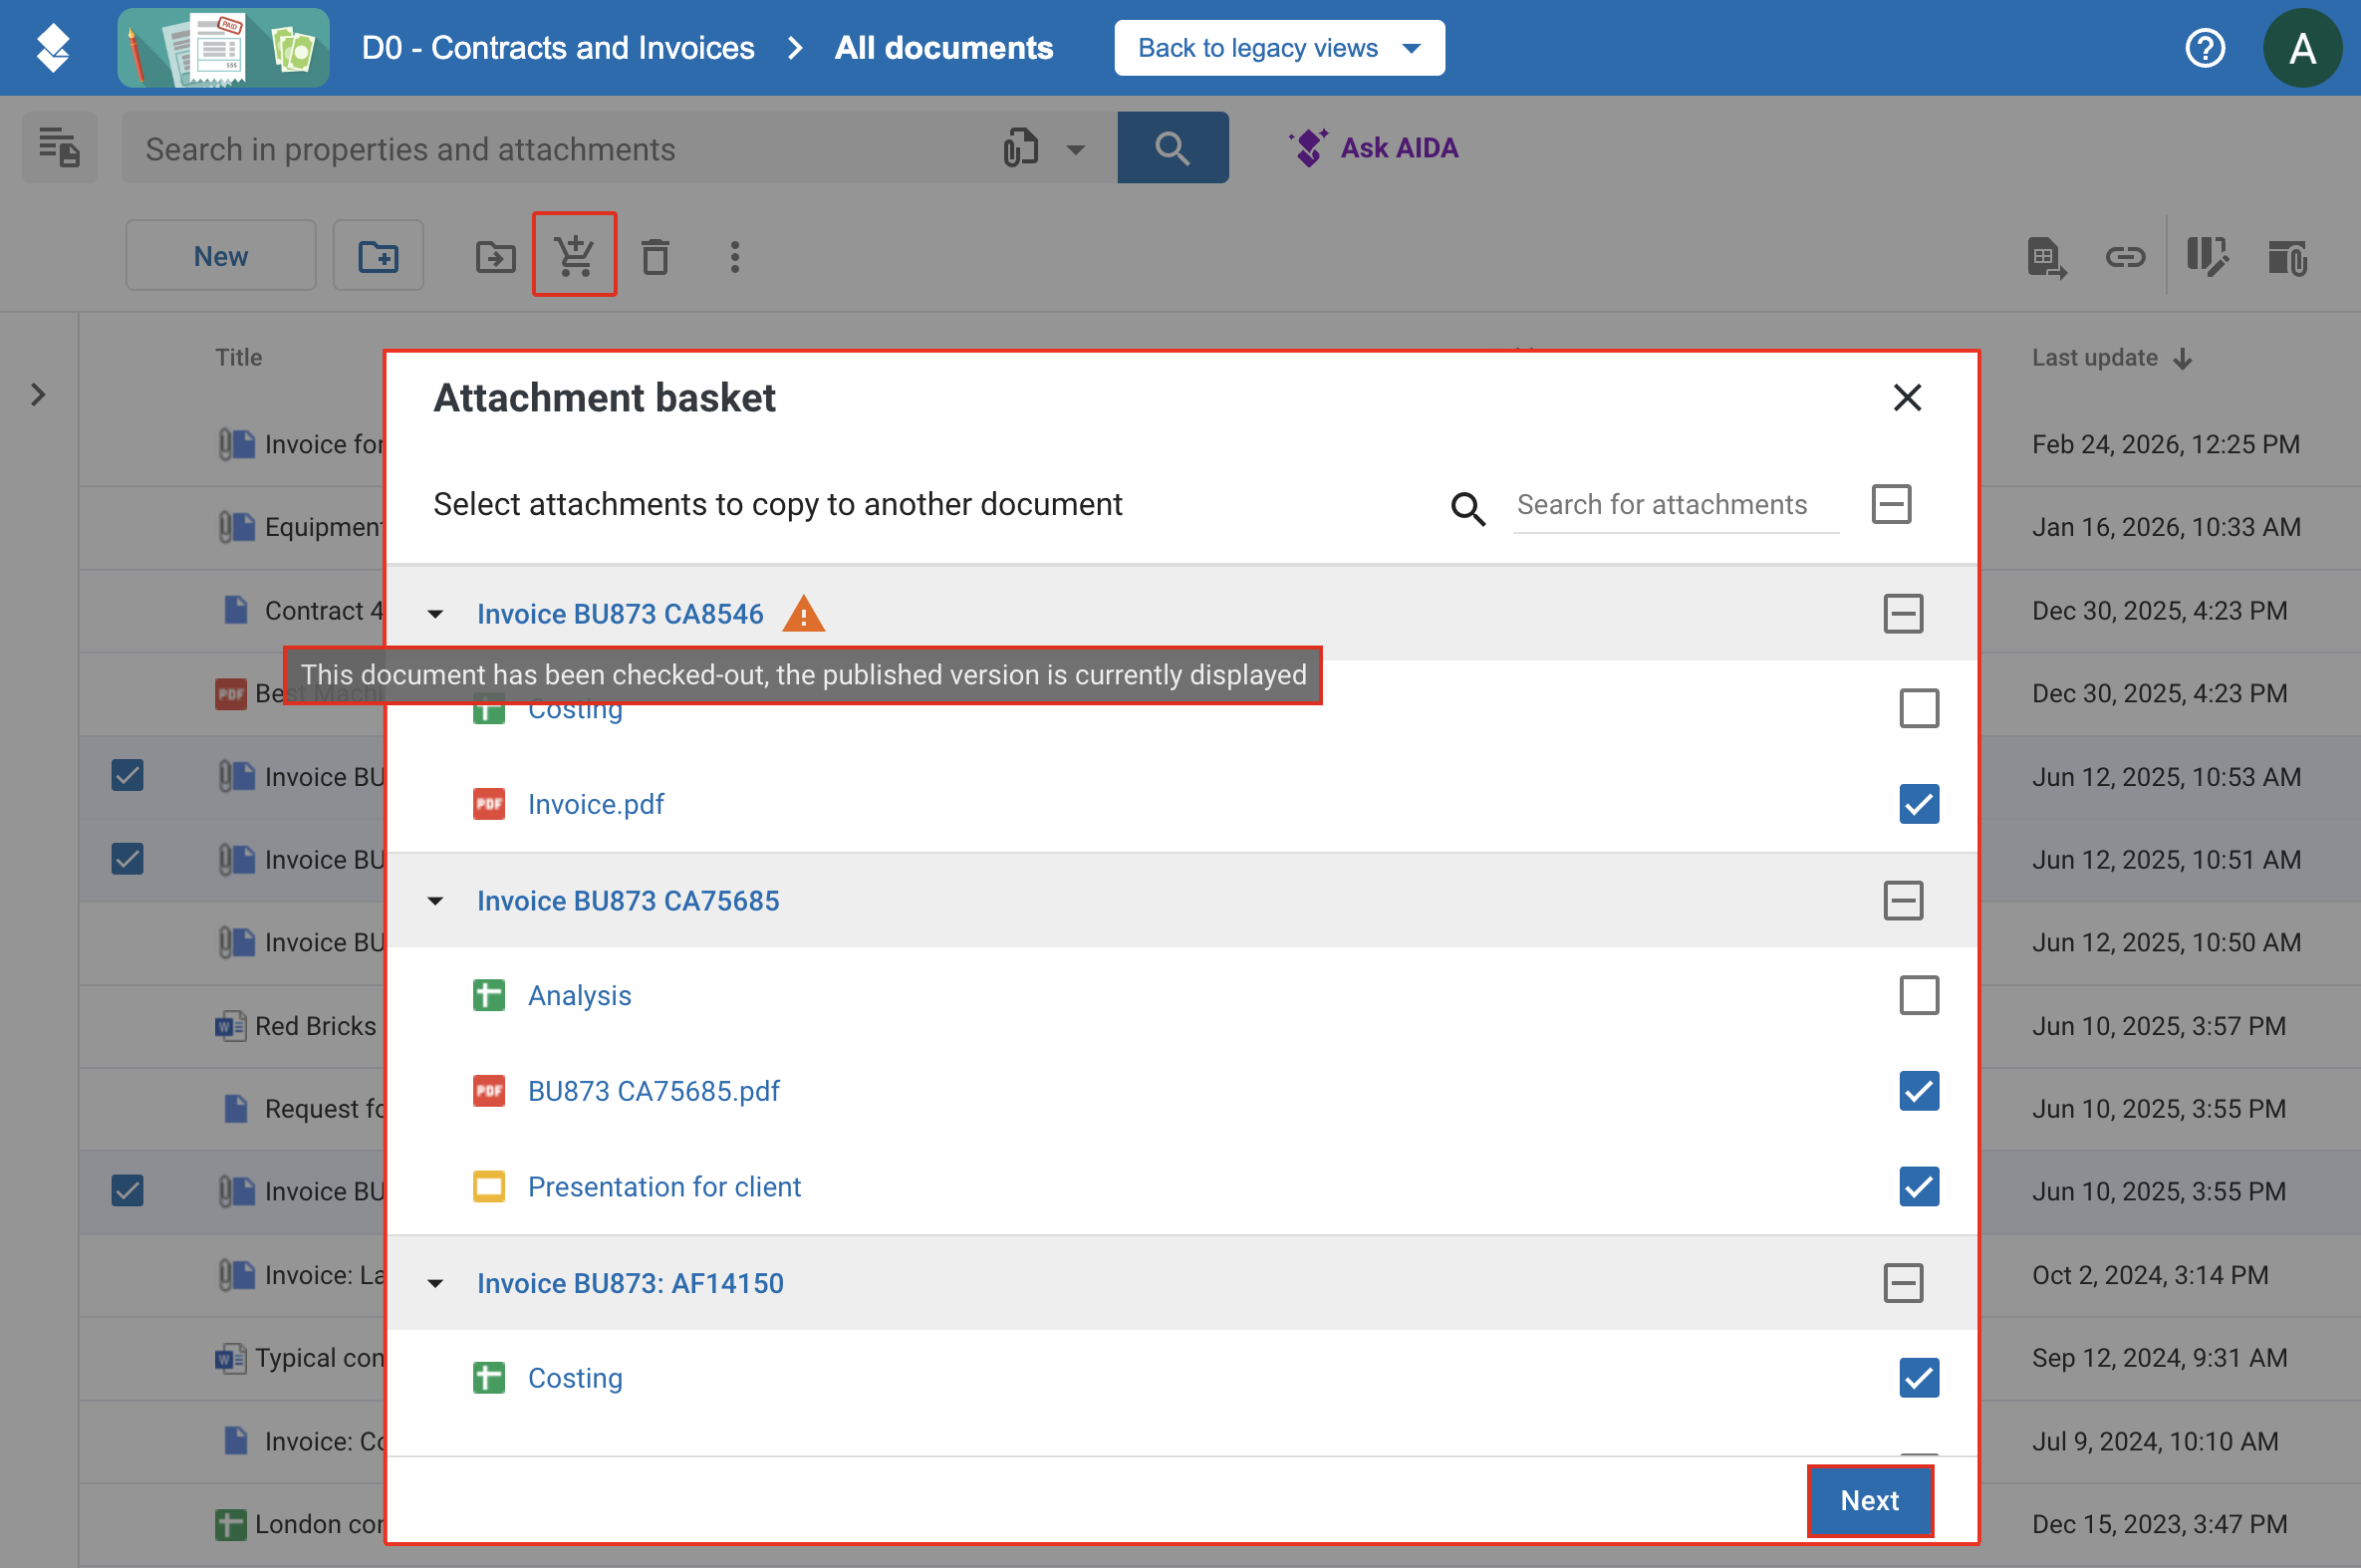The height and width of the screenshot is (1568, 2361).
Task: Copy link with the chain icon
Action: (2124, 258)
